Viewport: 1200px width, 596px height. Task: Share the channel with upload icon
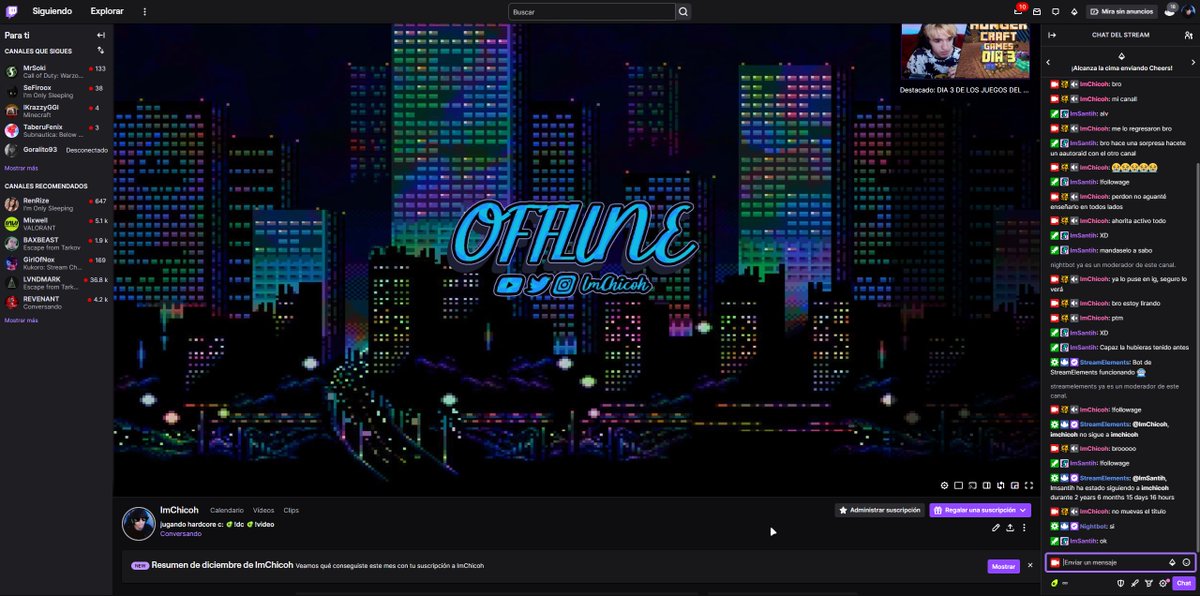(x=1010, y=527)
